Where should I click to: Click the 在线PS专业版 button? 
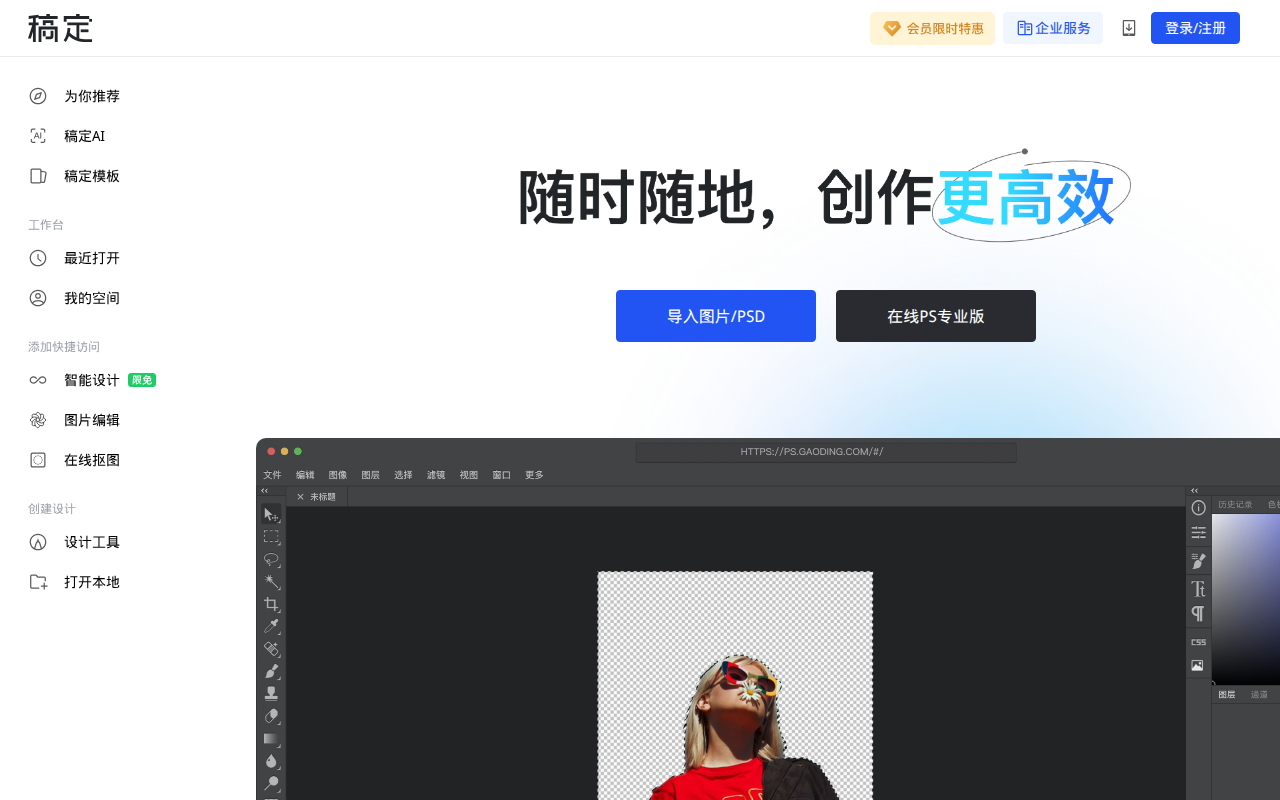pyautogui.click(x=936, y=316)
